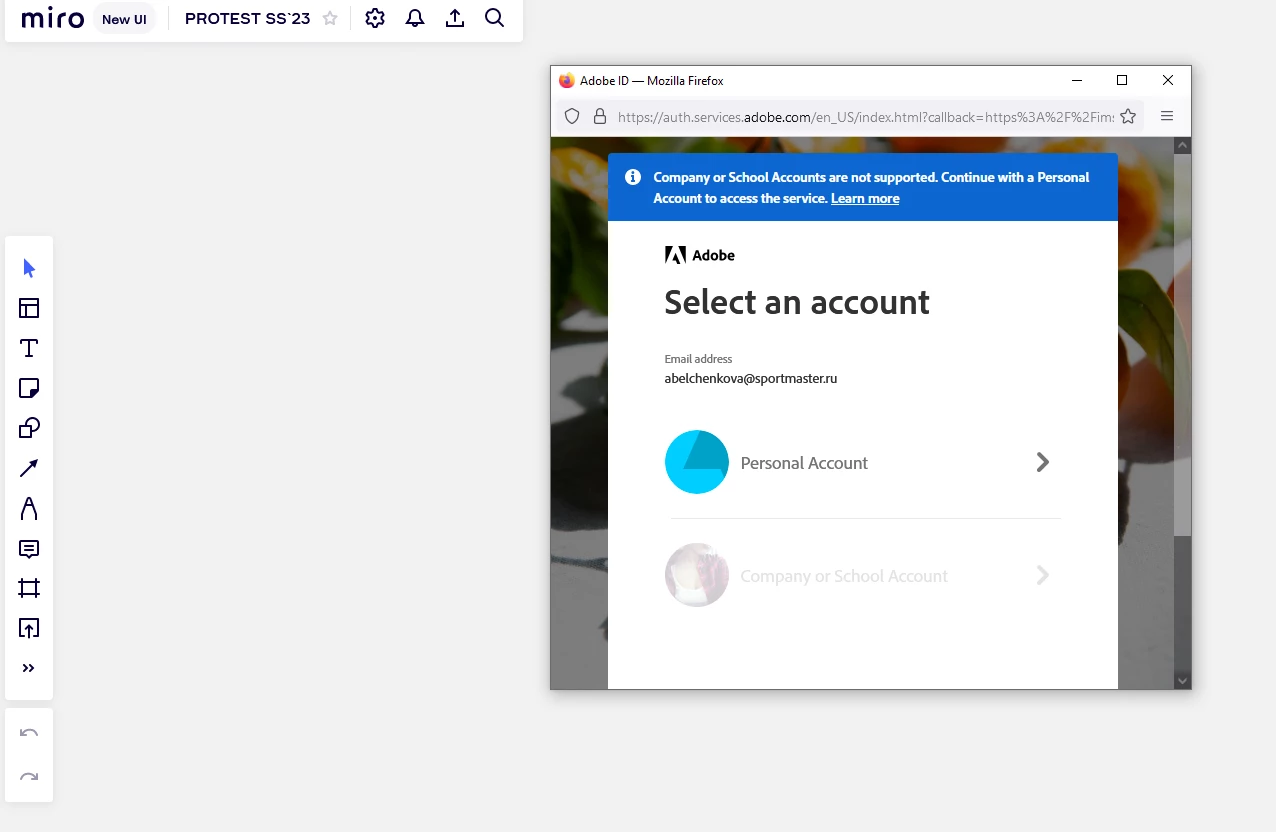
Task: Select the Text tool in Miro
Action: (29, 348)
